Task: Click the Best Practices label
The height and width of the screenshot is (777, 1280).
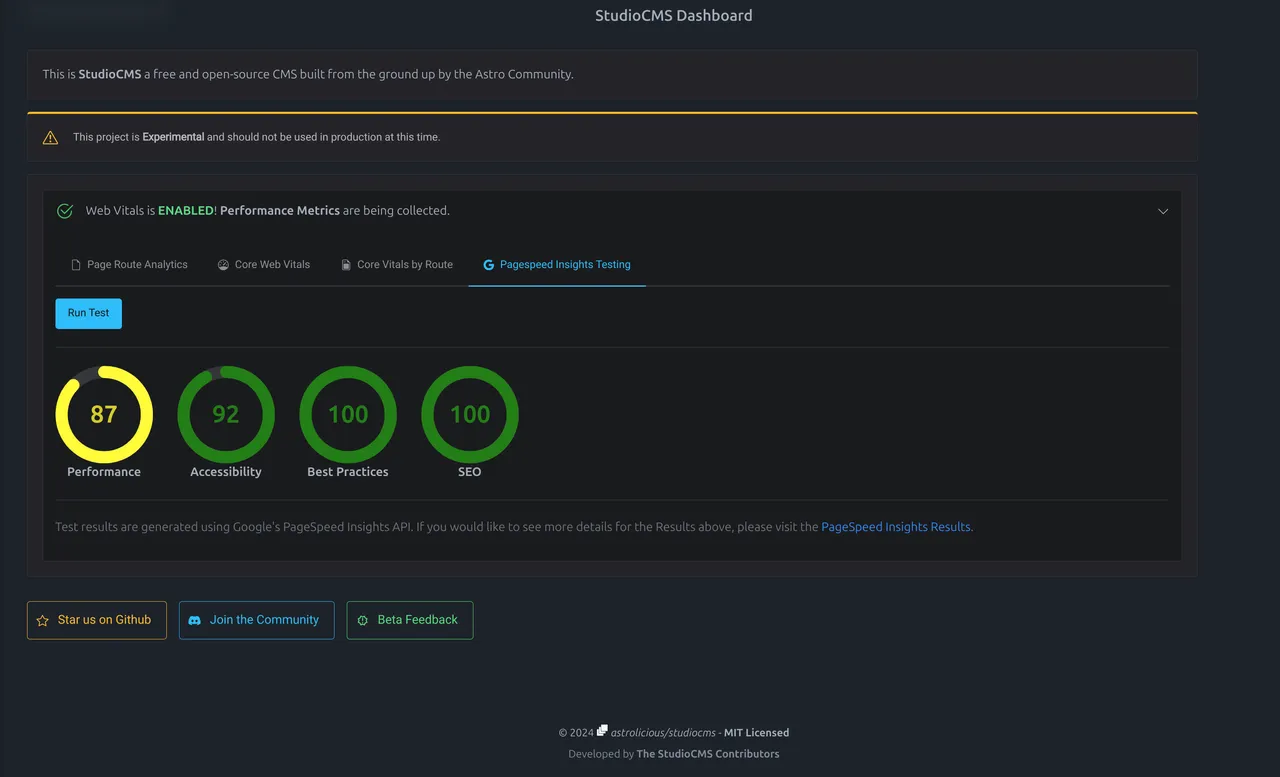Action: (x=348, y=472)
